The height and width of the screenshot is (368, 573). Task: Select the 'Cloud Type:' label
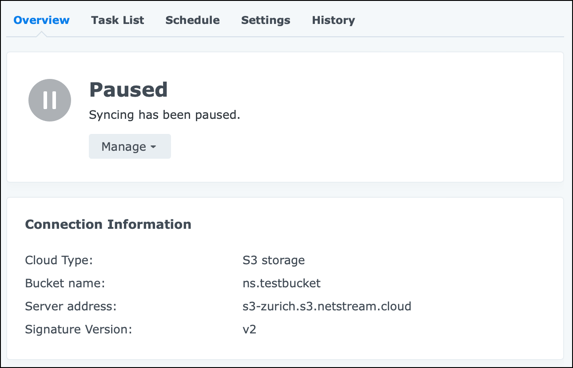coord(59,260)
